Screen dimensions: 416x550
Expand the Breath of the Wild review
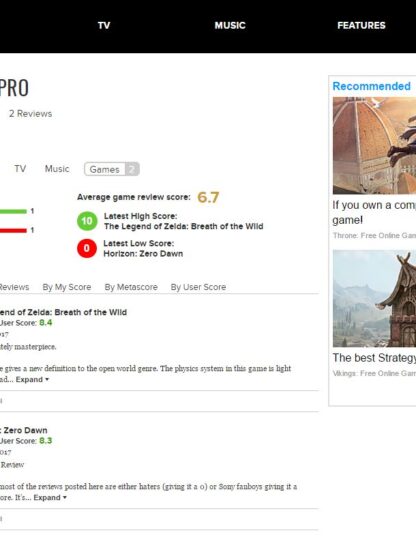click(32, 380)
